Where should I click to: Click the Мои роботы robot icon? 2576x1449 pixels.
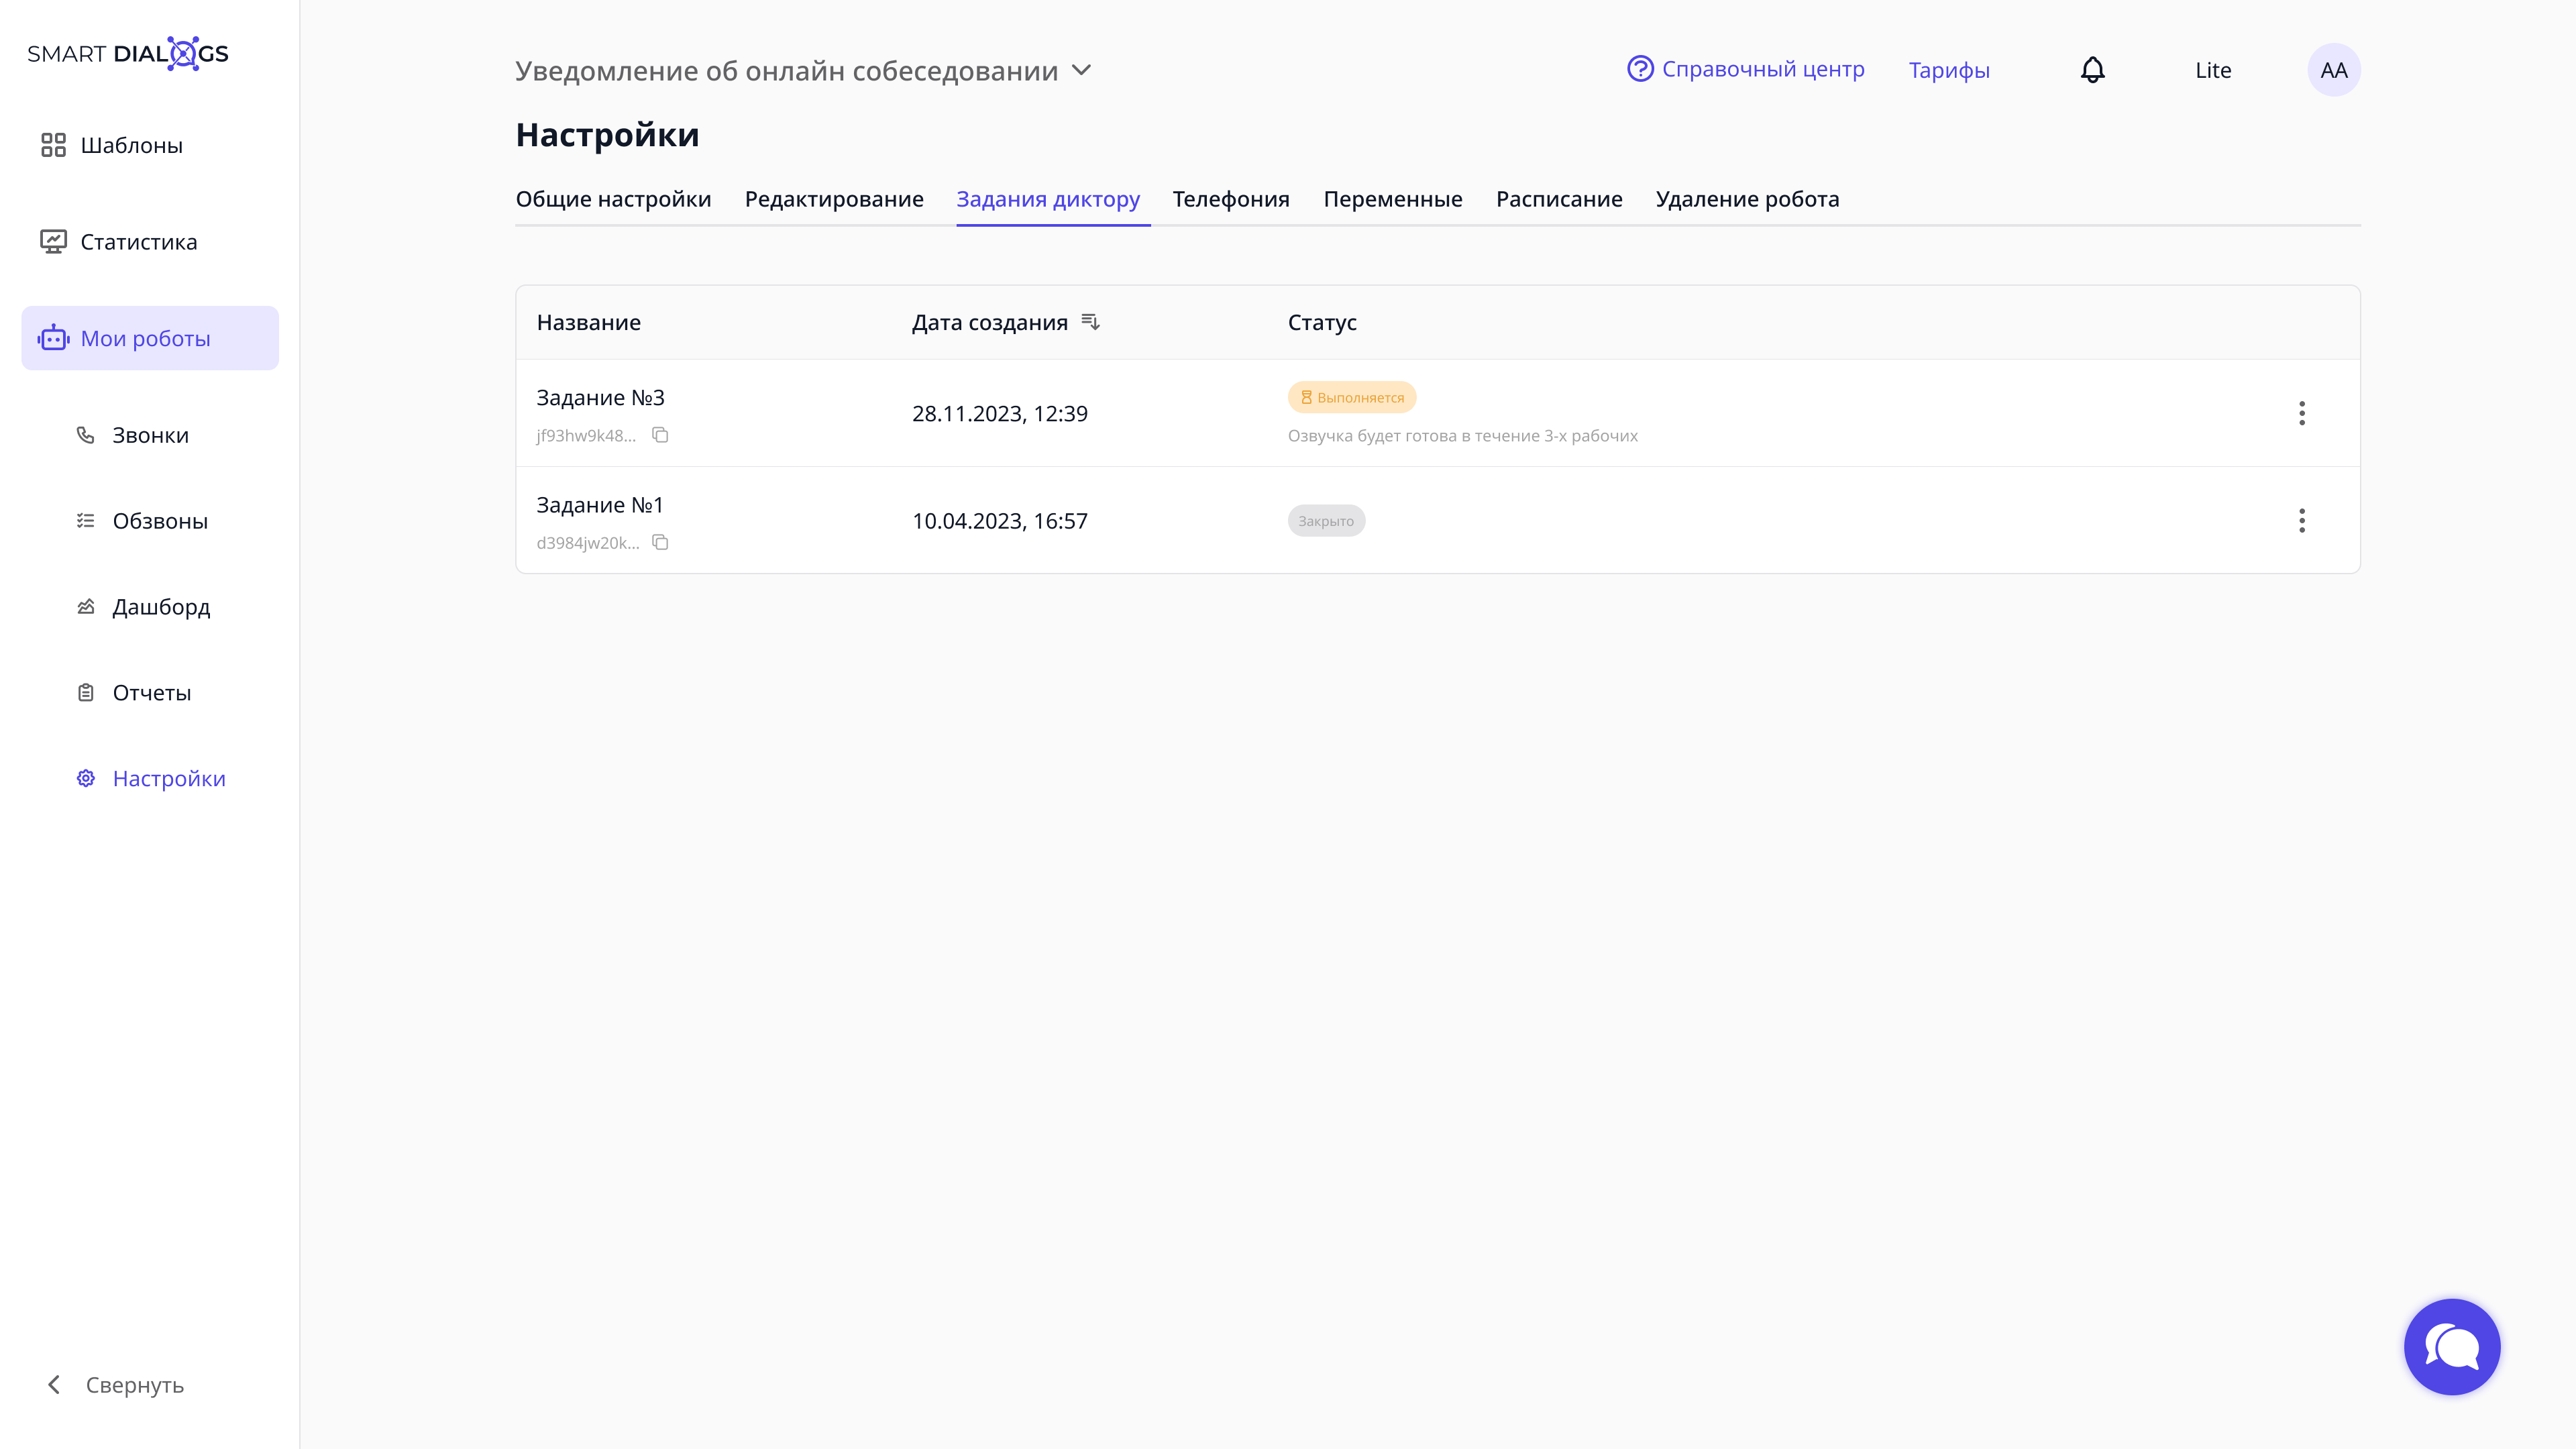(53, 338)
